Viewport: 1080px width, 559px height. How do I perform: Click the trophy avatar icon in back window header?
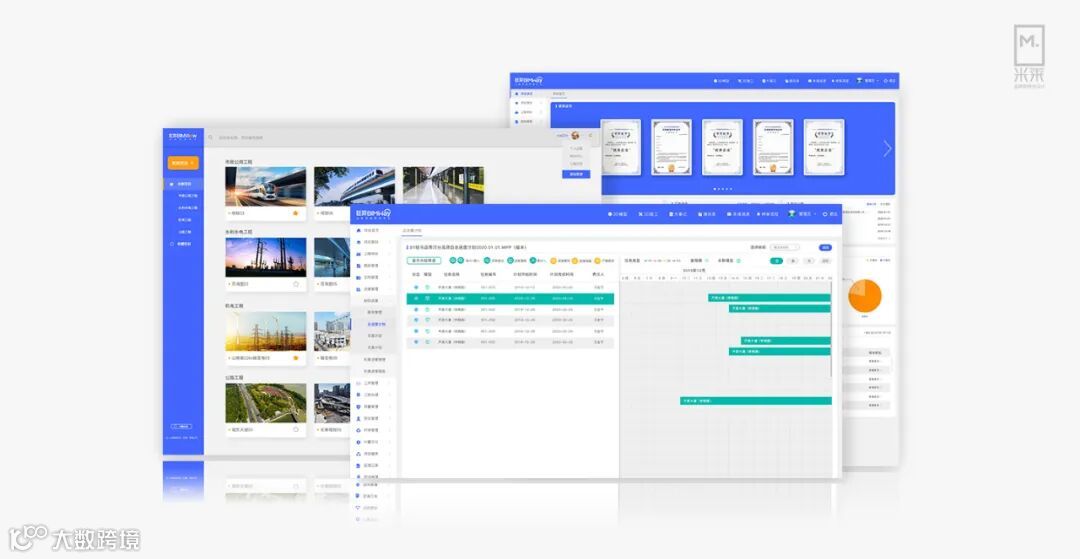(x=860, y=81)
